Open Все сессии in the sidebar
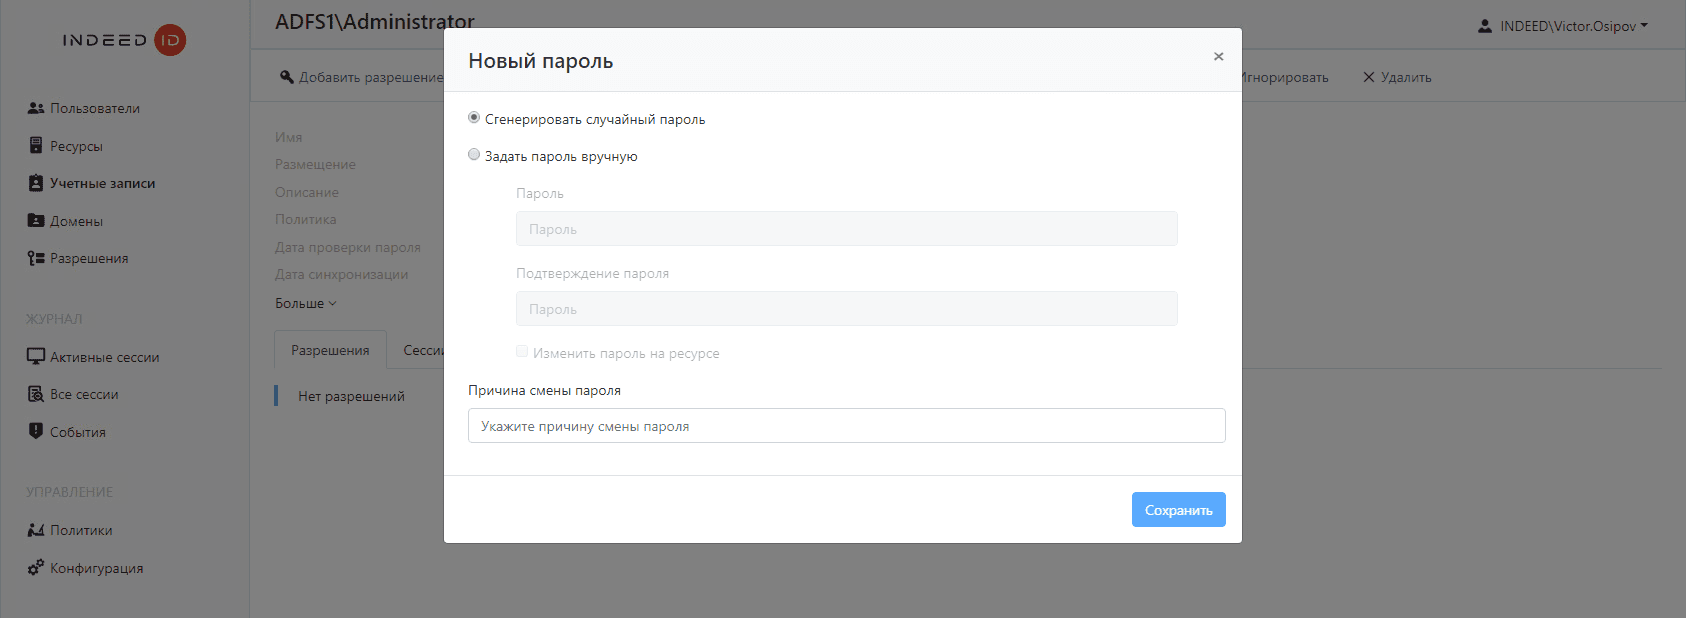The width and height of the screenshot is (1686, 618). pos(84,394)
